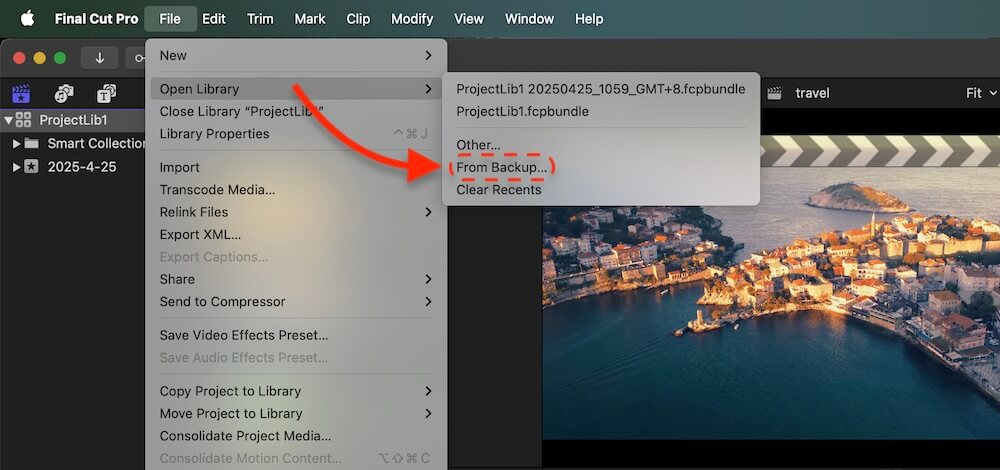Choose Transcode Media...
The height and width of the screenshot is (470, 1000).
[296, 190]
